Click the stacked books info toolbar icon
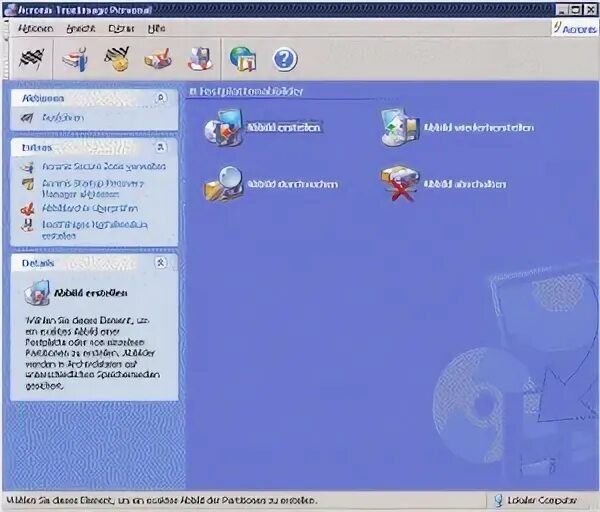 coord(75,59)
